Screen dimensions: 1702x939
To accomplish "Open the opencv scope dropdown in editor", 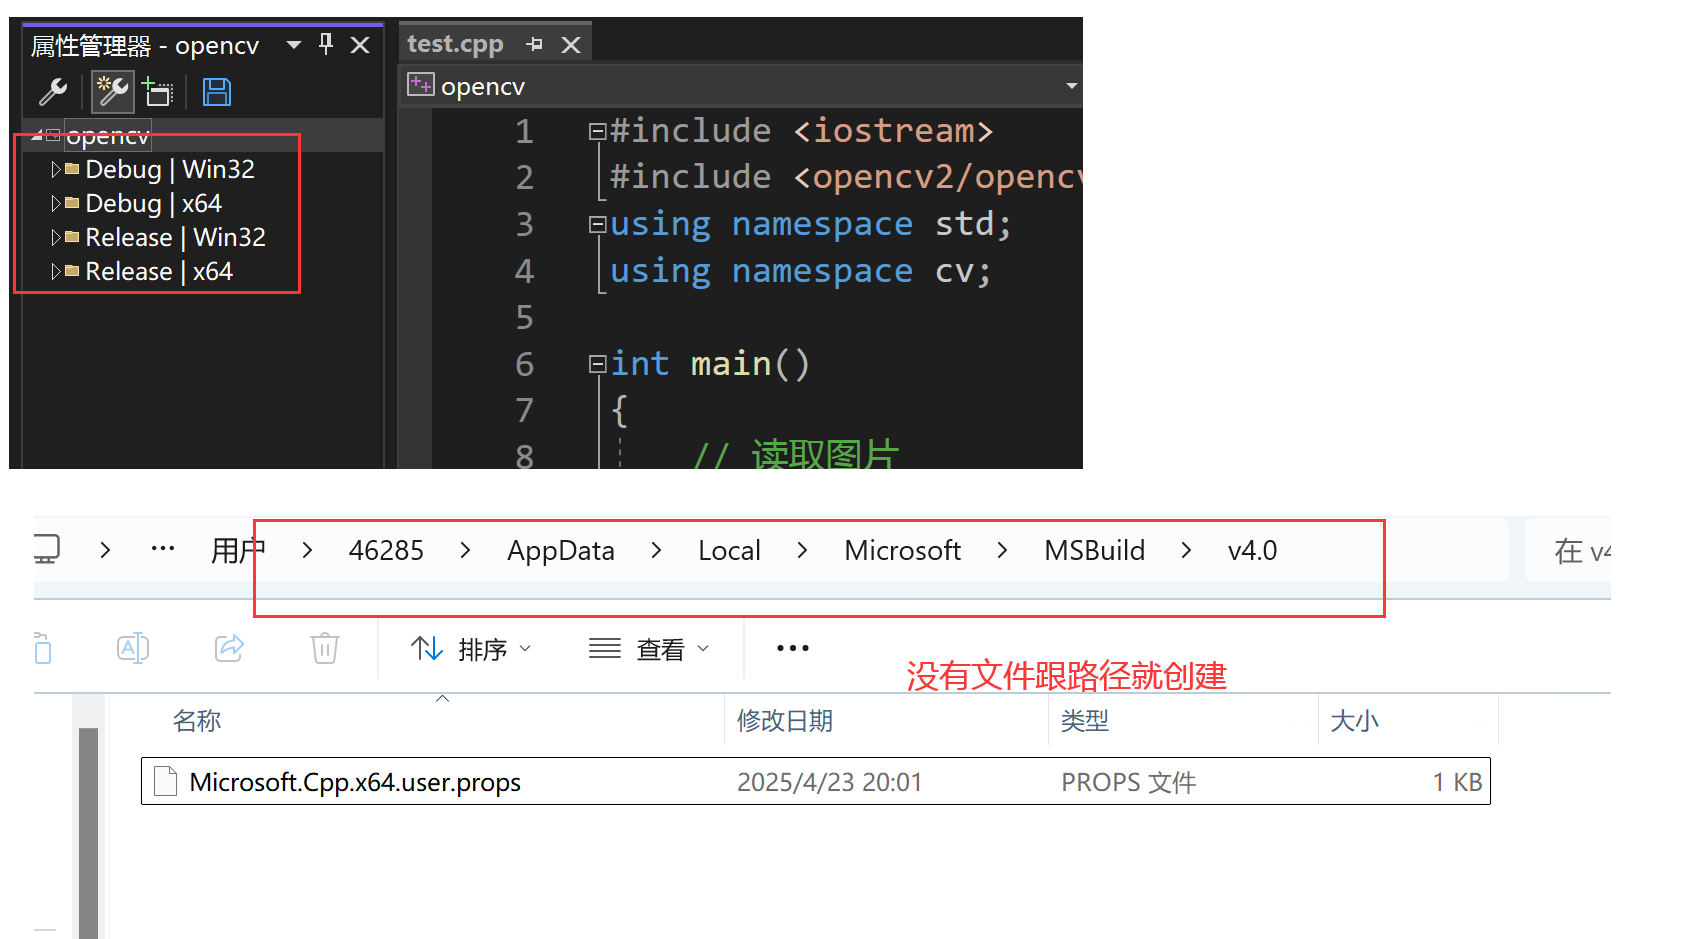I will [x=1071, y=86].
